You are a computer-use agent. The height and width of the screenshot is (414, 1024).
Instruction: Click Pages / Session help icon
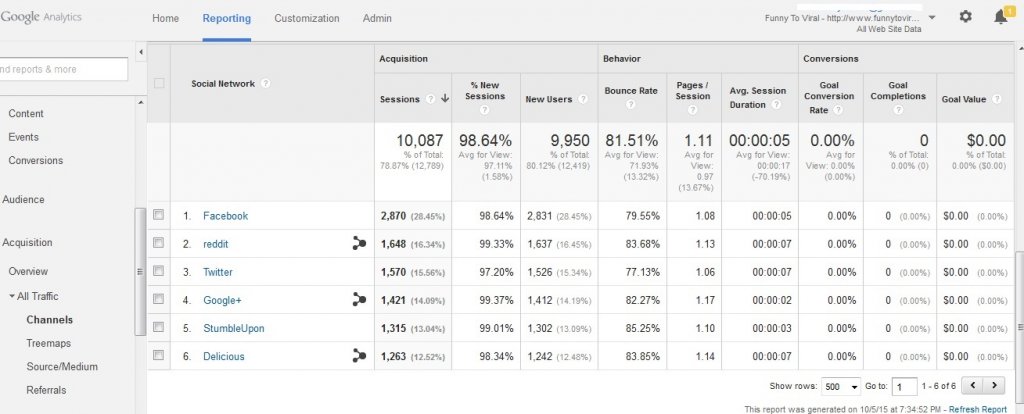(x=693, y=110)
